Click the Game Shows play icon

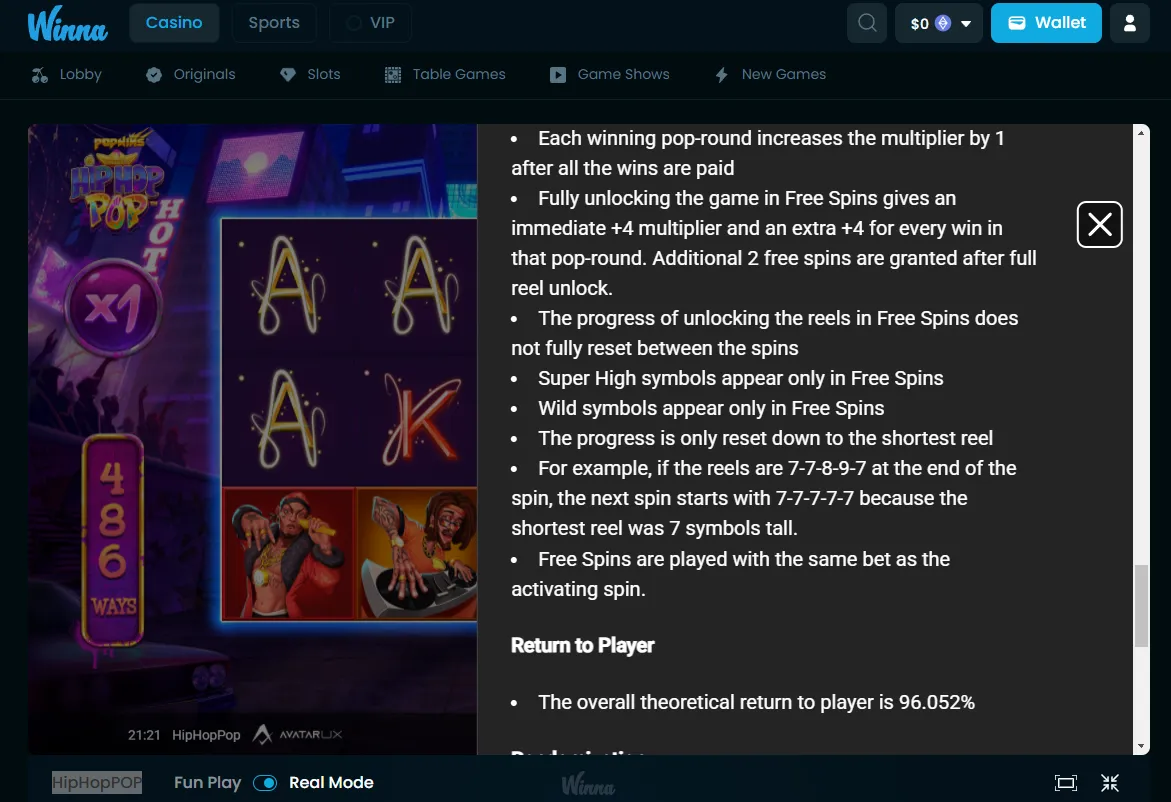point(558,75)
